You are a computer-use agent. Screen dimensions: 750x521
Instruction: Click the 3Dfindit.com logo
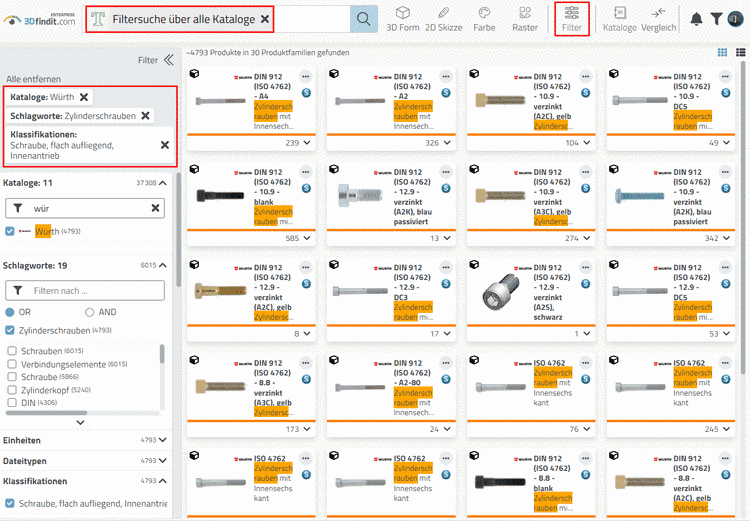click(x=40, y=20)
